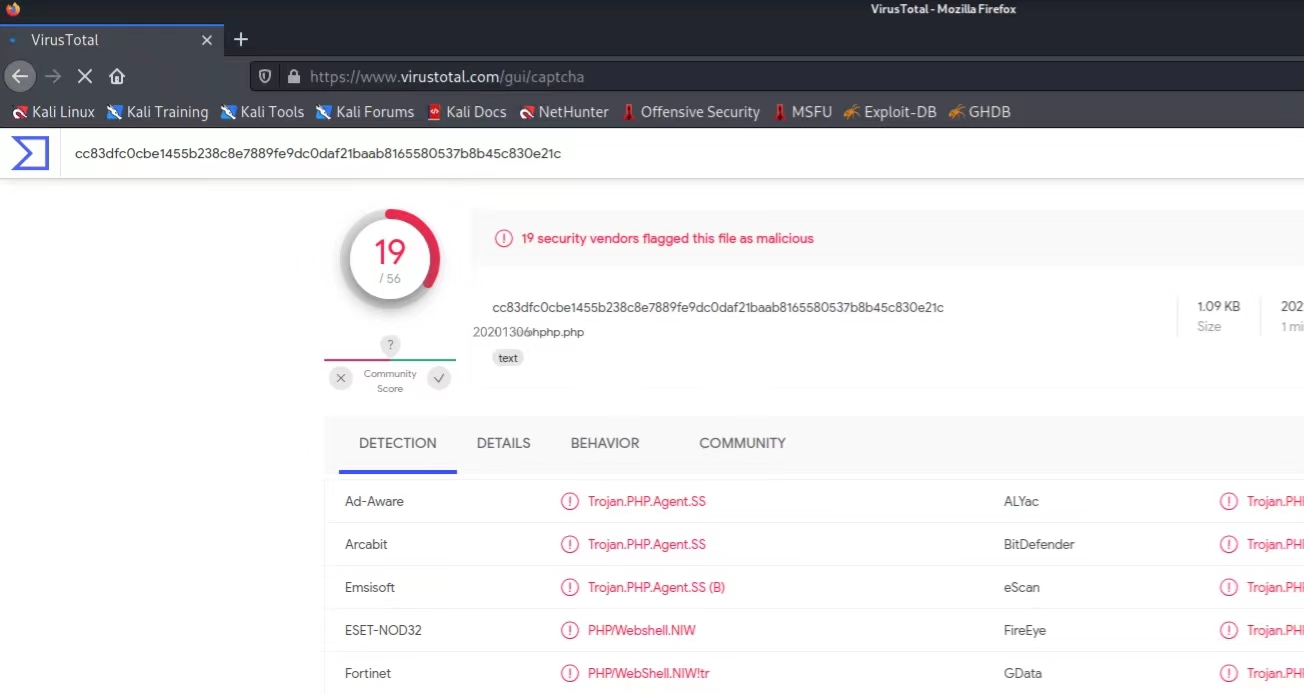The image size is (1304, 694).
Task: Click warning icon in BitDefender row
Action: click(x=1229, y=544)
